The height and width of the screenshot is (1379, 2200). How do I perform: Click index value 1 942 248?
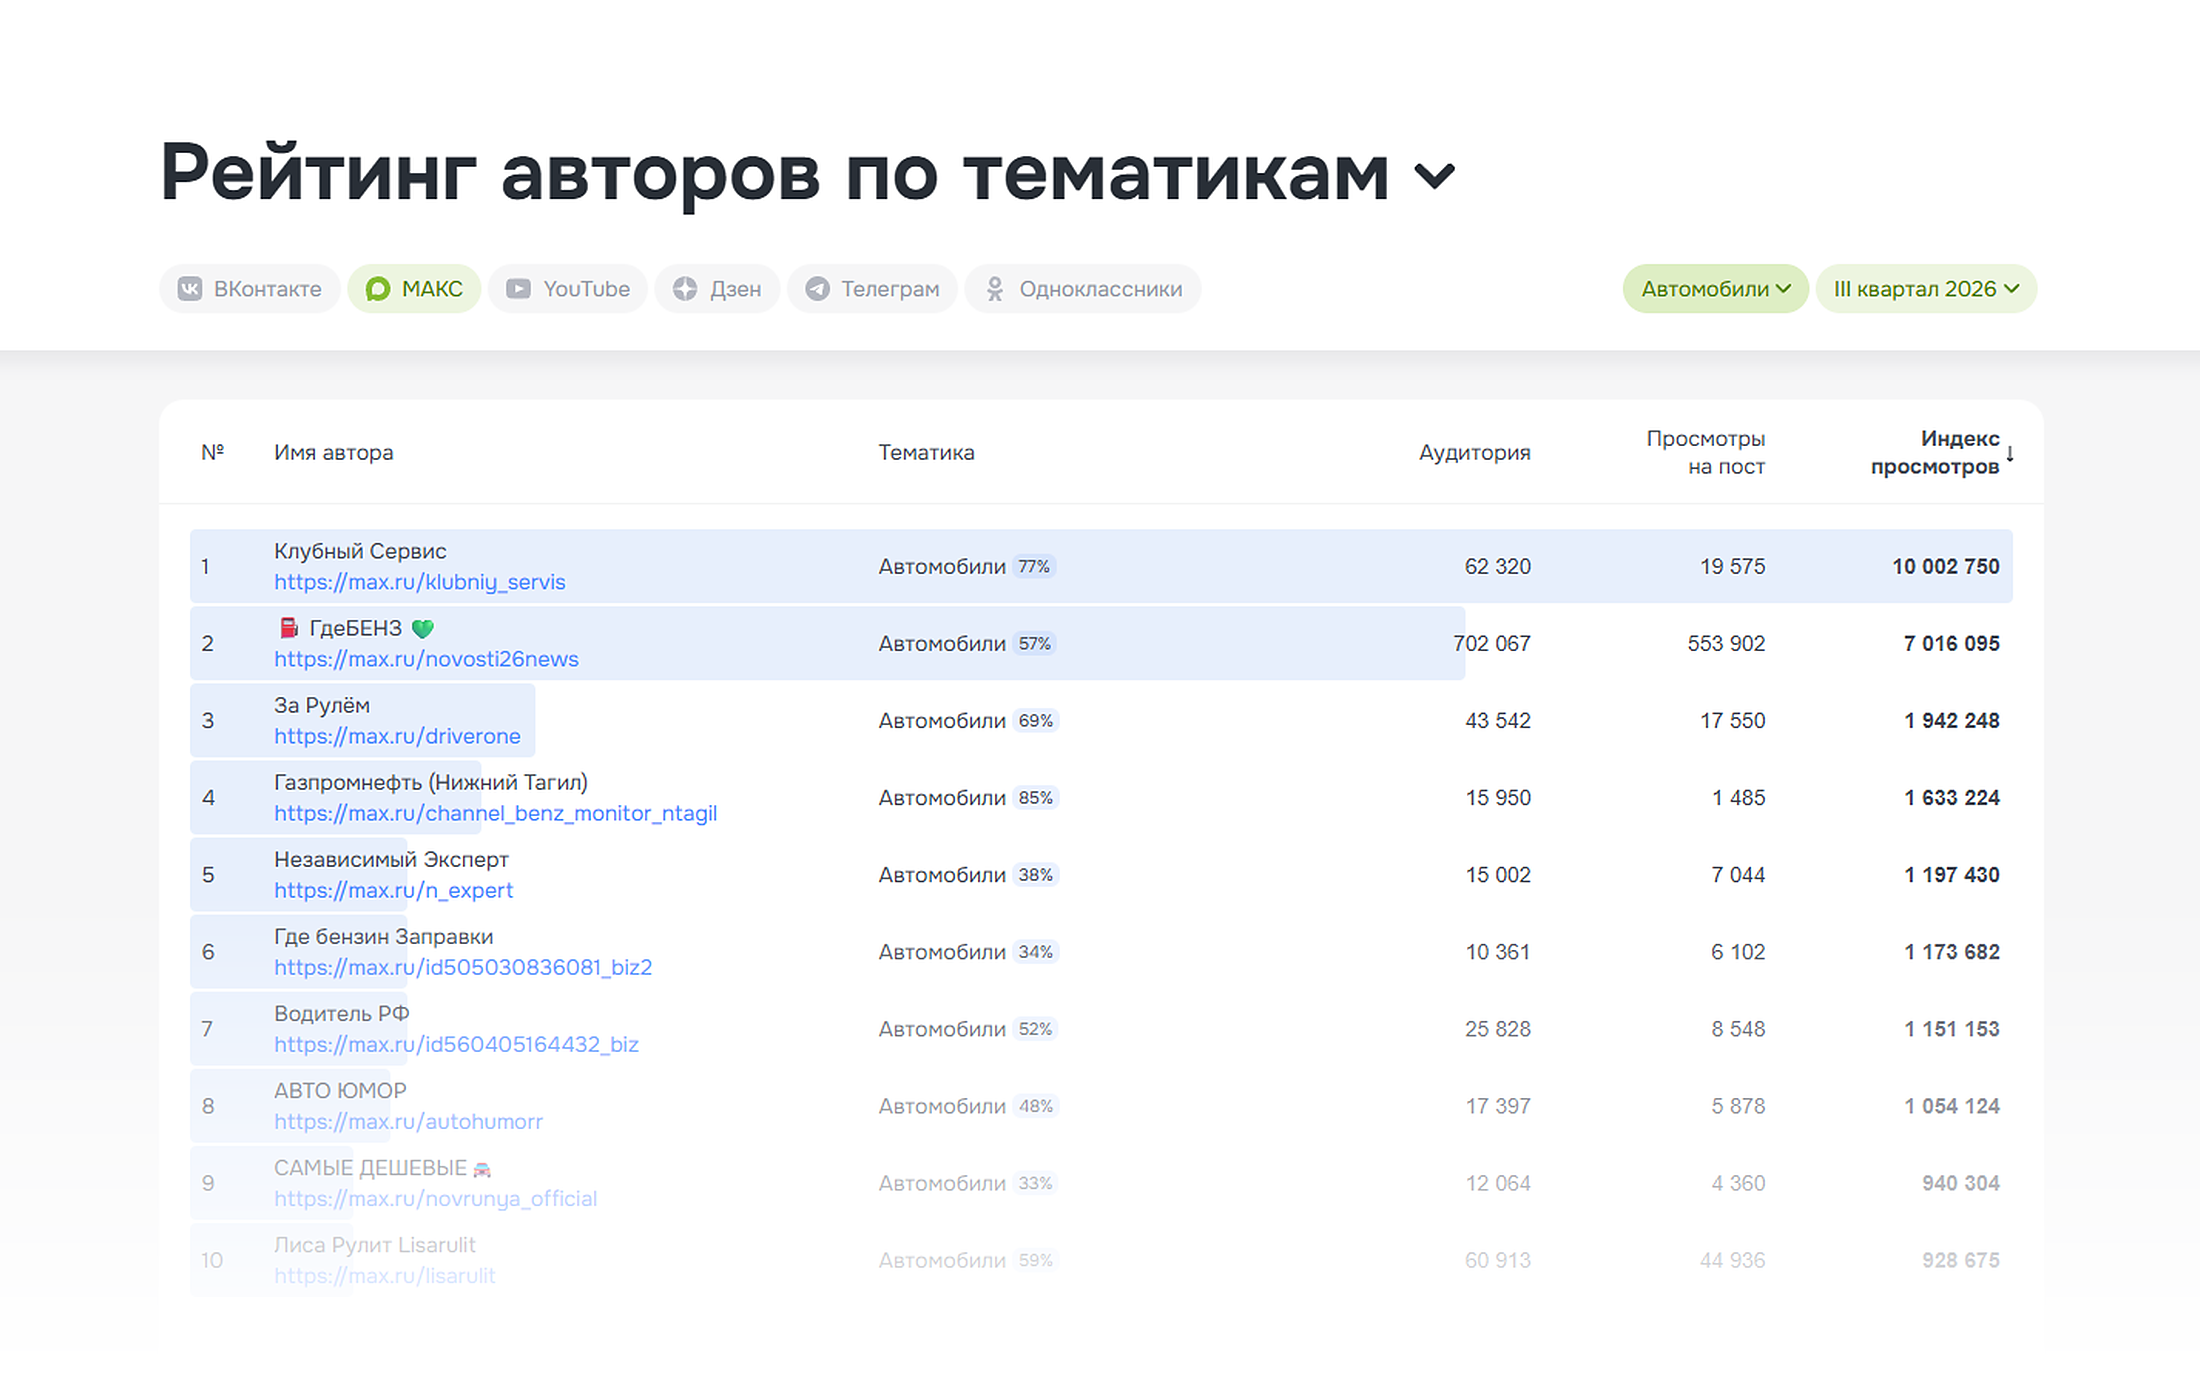(1951, 721)
